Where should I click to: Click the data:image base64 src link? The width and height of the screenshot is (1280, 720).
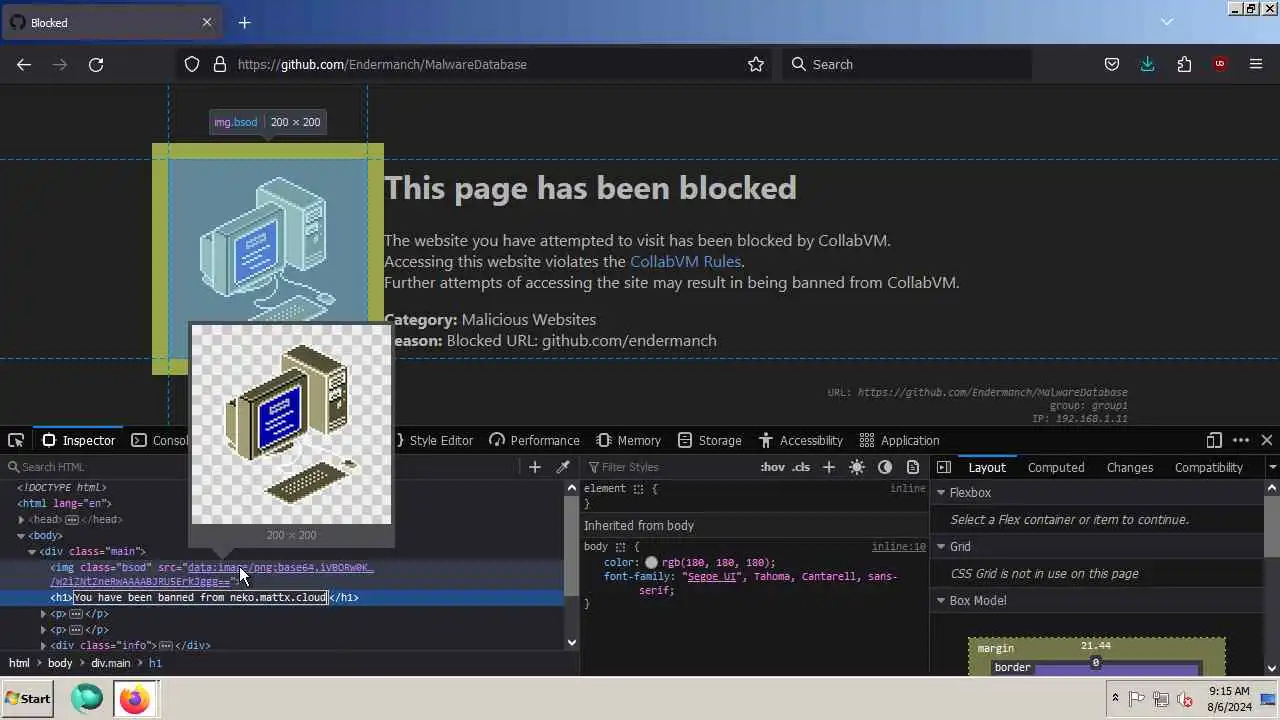(280, 568)
